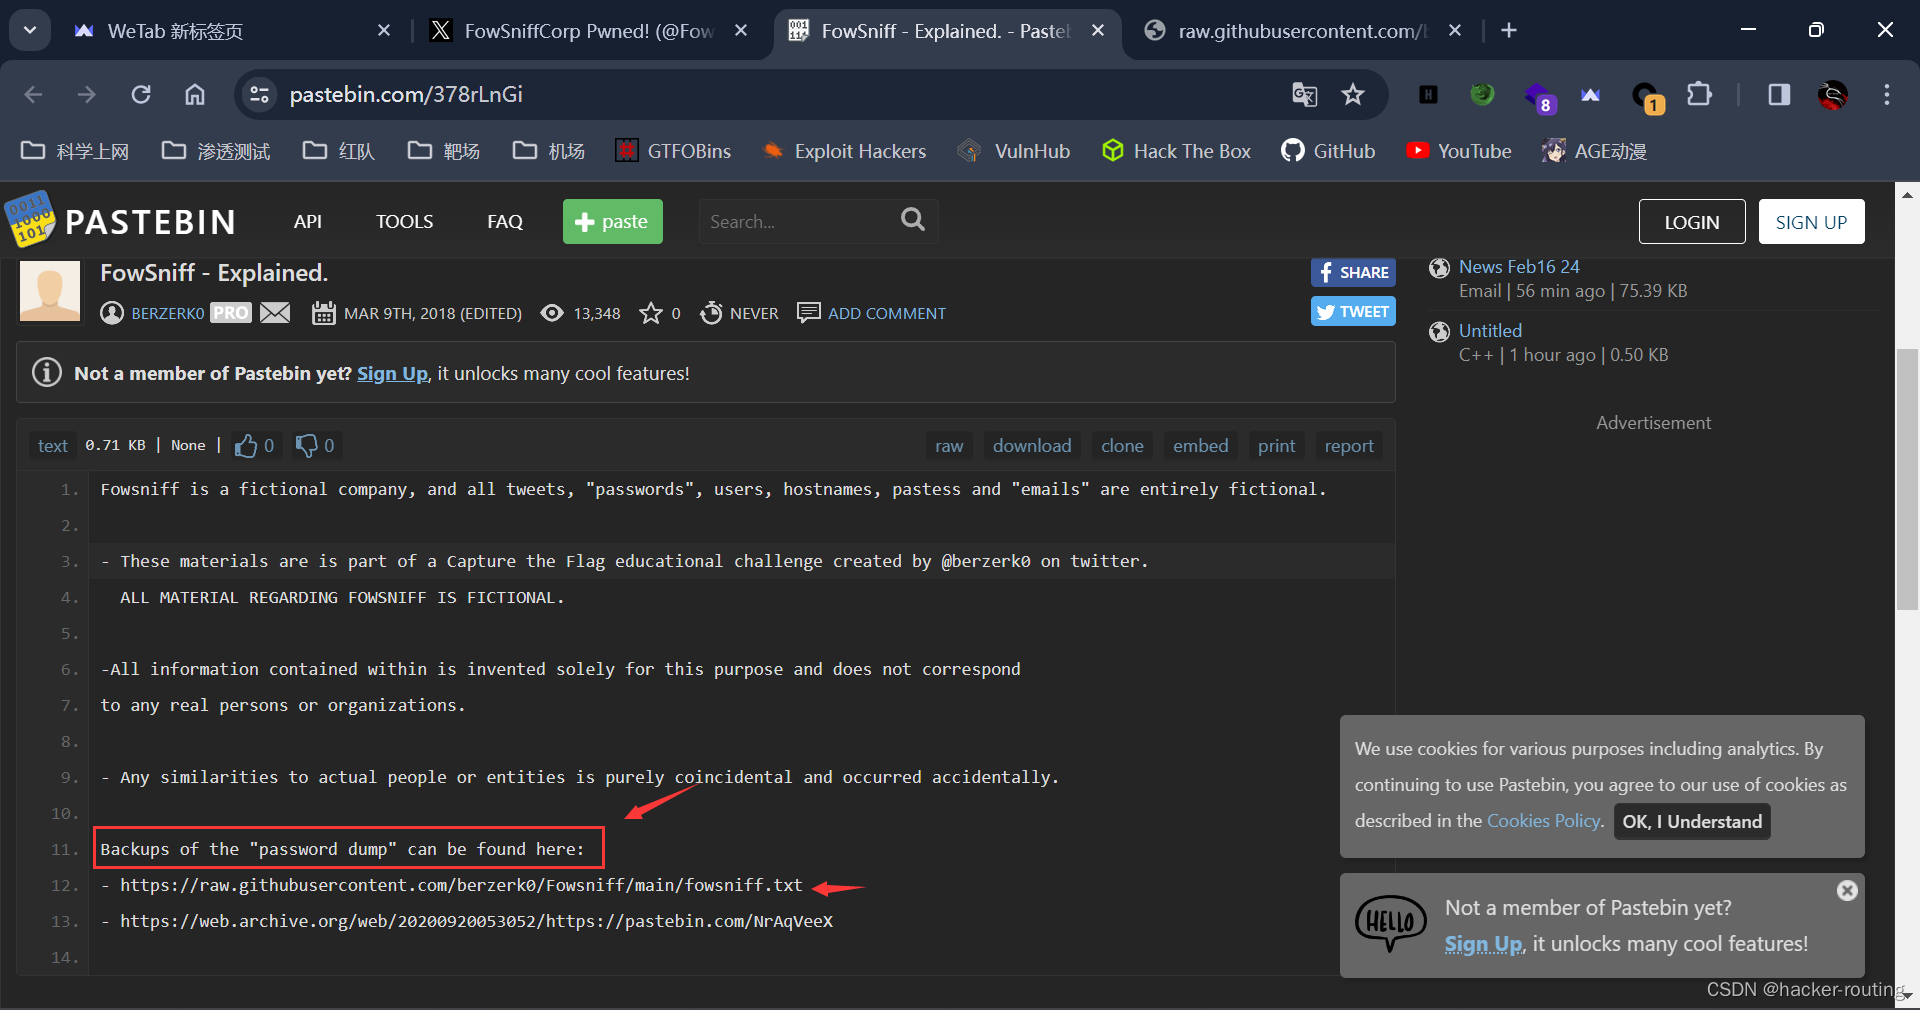Switch to FowSniffCorp Pwned! tab
Screen dimensions: 1920x1010
(588, 31)
